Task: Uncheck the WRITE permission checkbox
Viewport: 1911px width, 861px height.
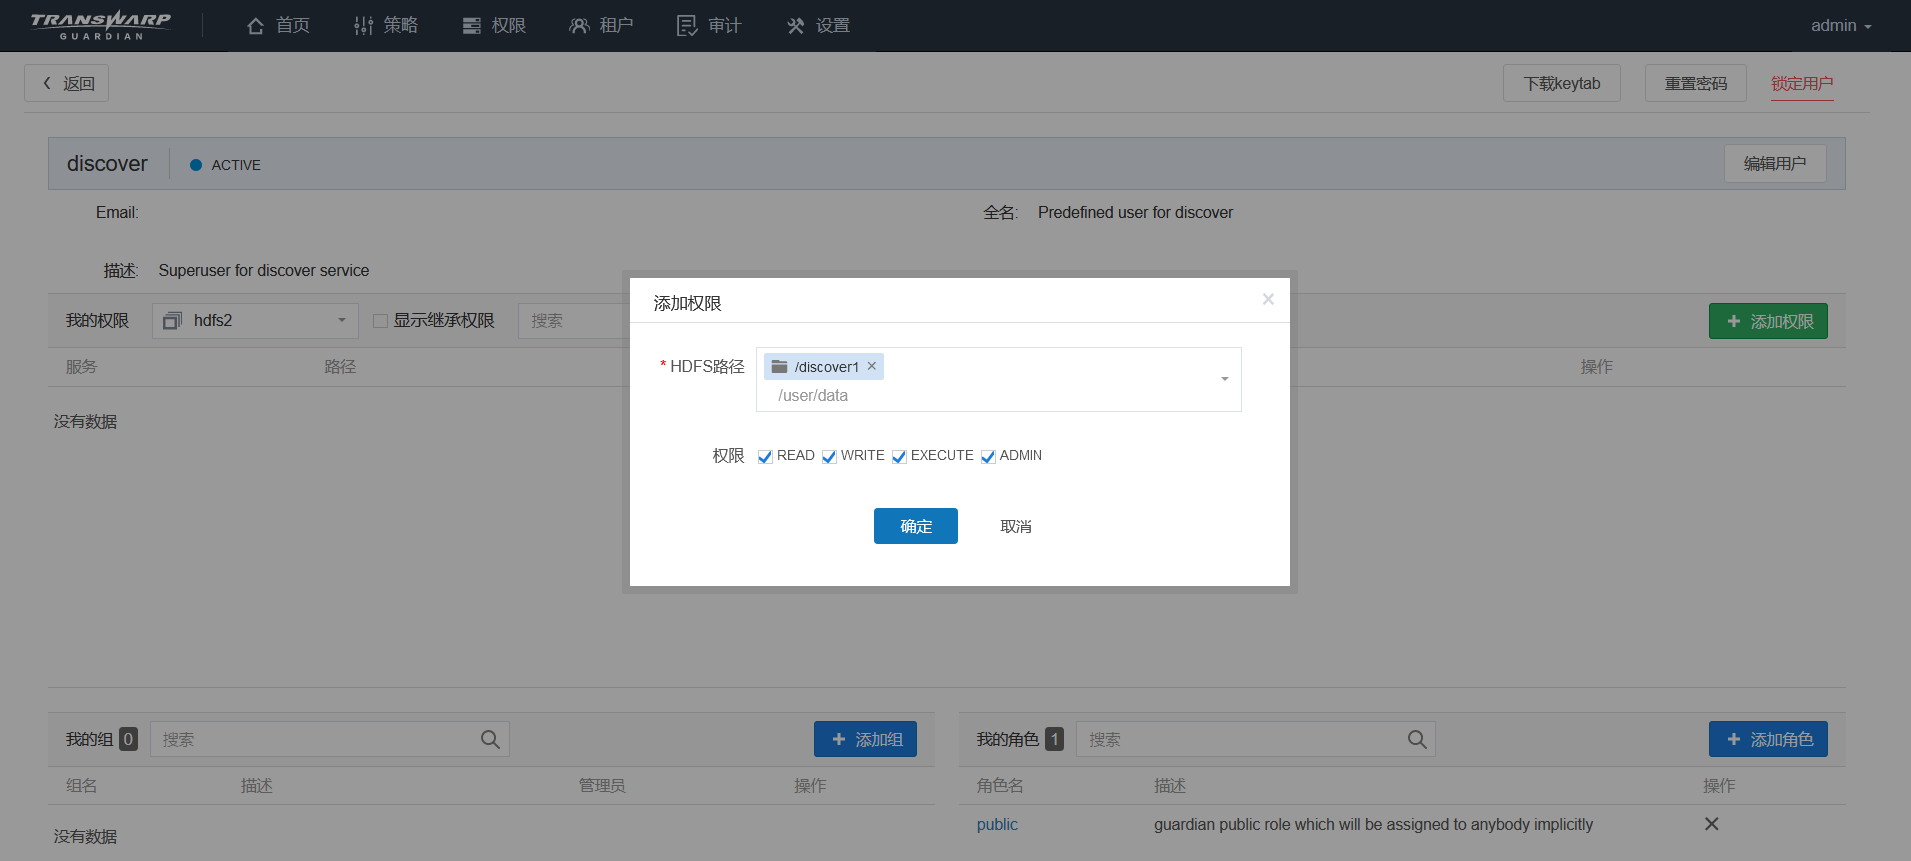Action: (x=829, y=456)
